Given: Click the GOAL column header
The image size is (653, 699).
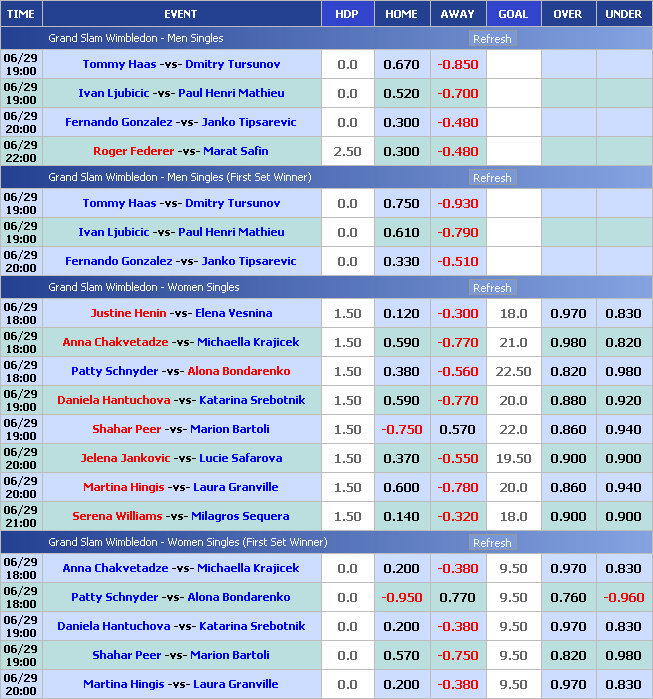Looking at the screenshot, I should click(513, 14).
